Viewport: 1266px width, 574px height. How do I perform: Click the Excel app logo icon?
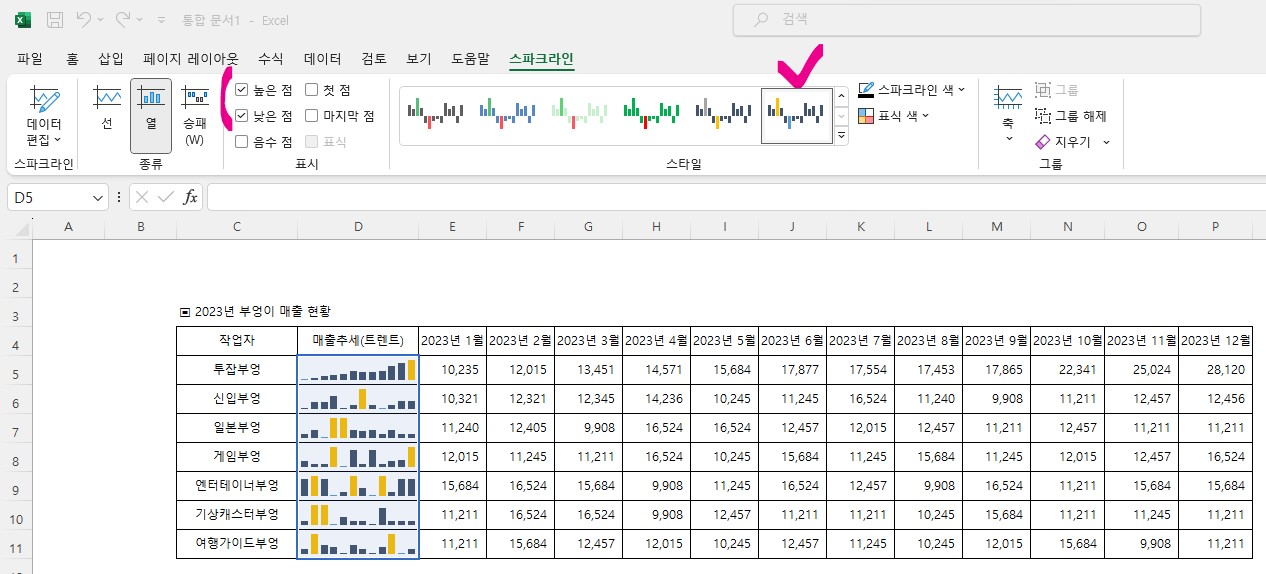(22, 19)
